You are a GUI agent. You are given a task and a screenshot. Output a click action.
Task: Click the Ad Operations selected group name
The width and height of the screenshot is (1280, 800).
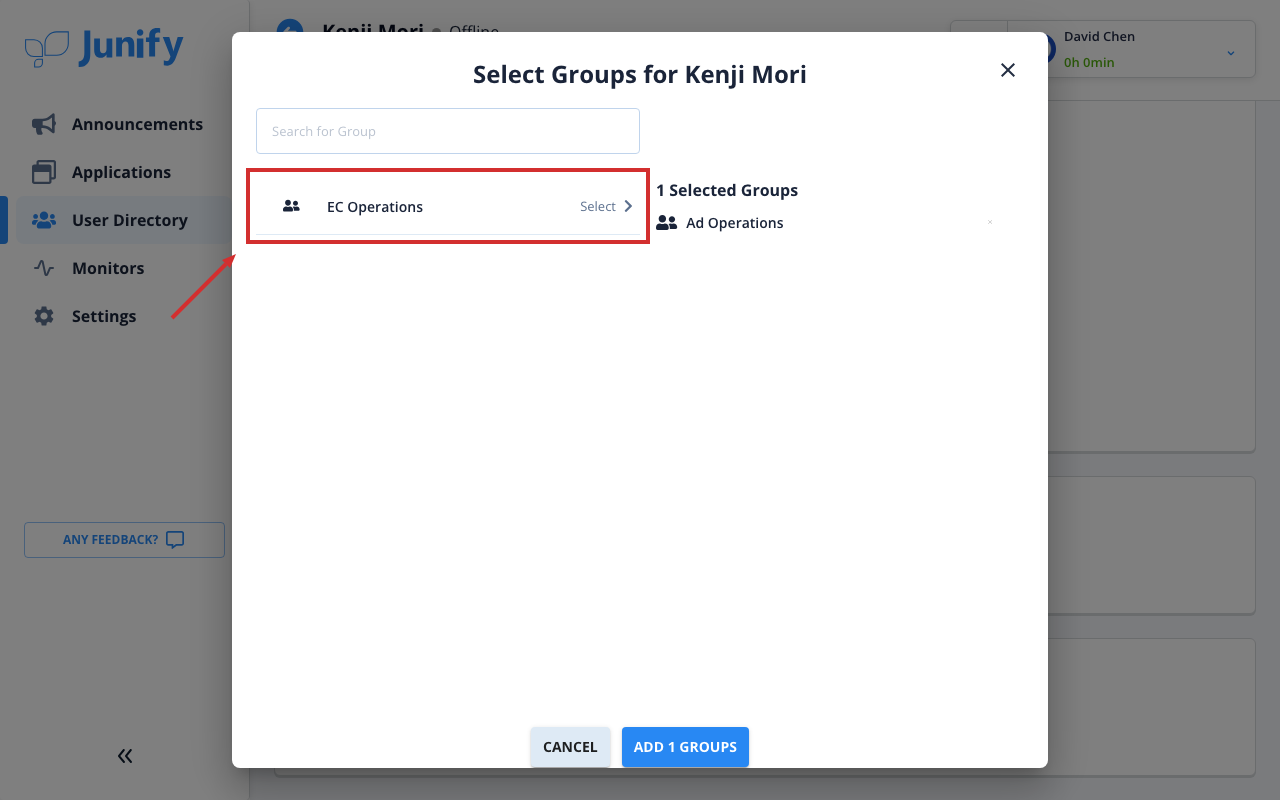click(735, 223)
